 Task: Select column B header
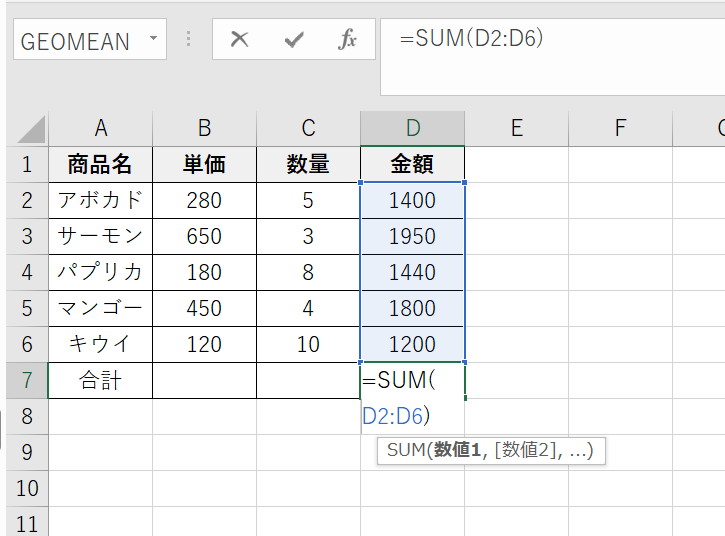(204, 128)
